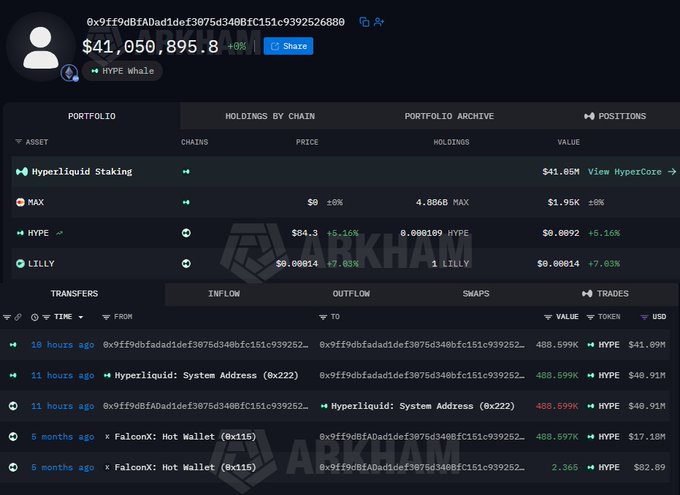
Task: Click the transaction link chain icon in header
Action: [x=18, y=317]
